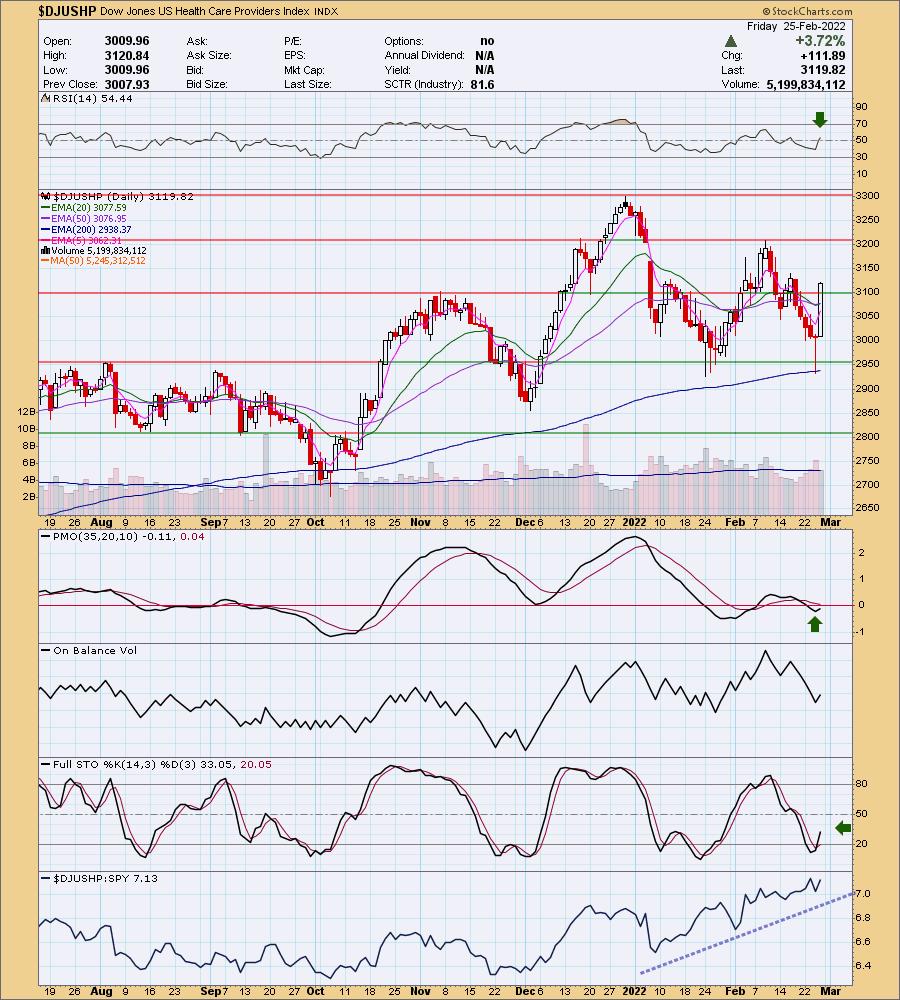Click the header Volume value 5,199,834,112

(806, 84)
